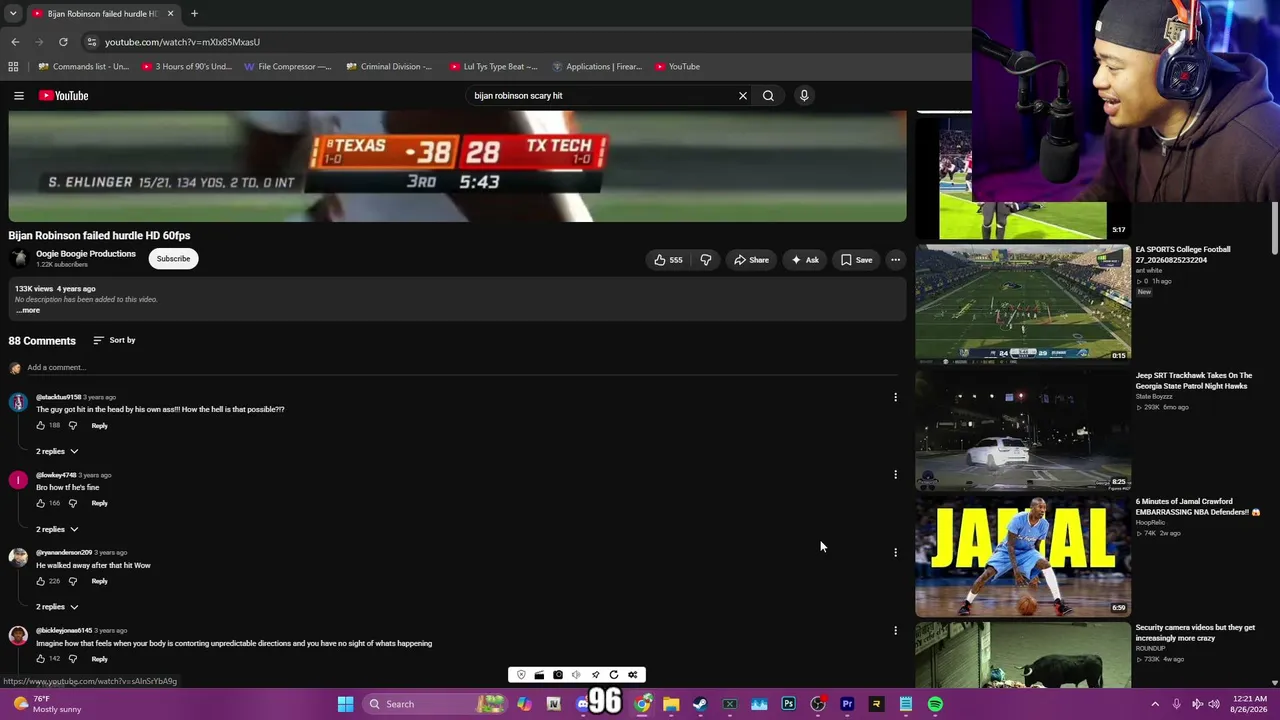Open 'Security camera videos' title link
The image size is (1280, 720).
tap(1195, 633)
